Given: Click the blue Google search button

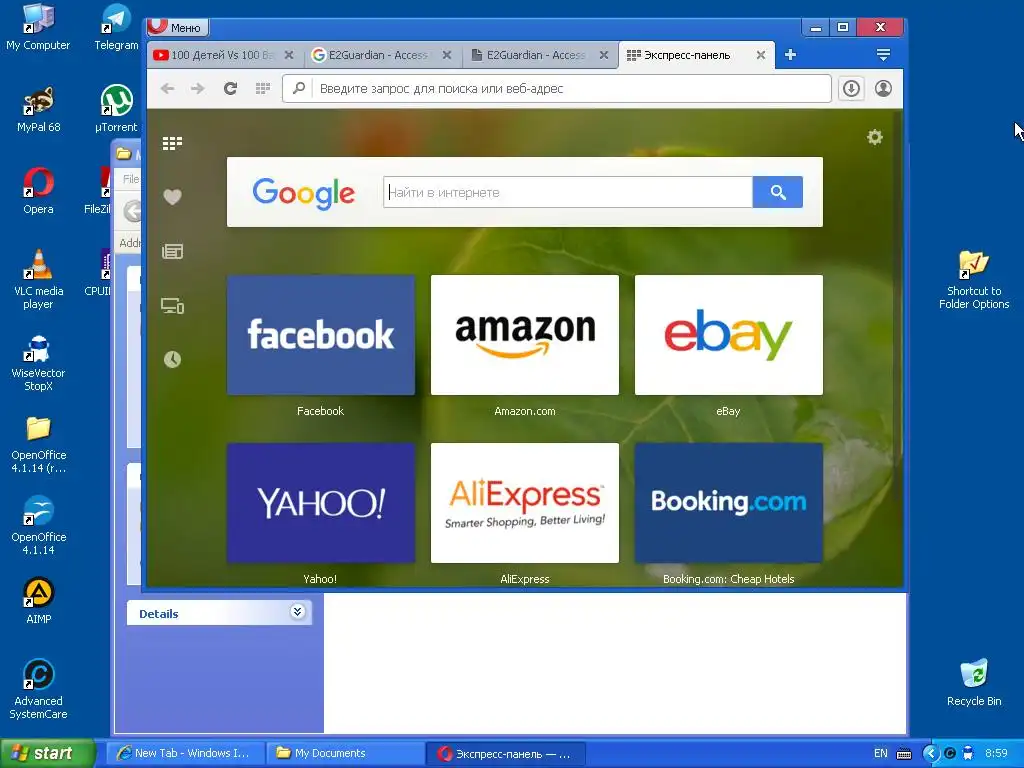Looking at the screenshot, I should click(x=777, y=192).
